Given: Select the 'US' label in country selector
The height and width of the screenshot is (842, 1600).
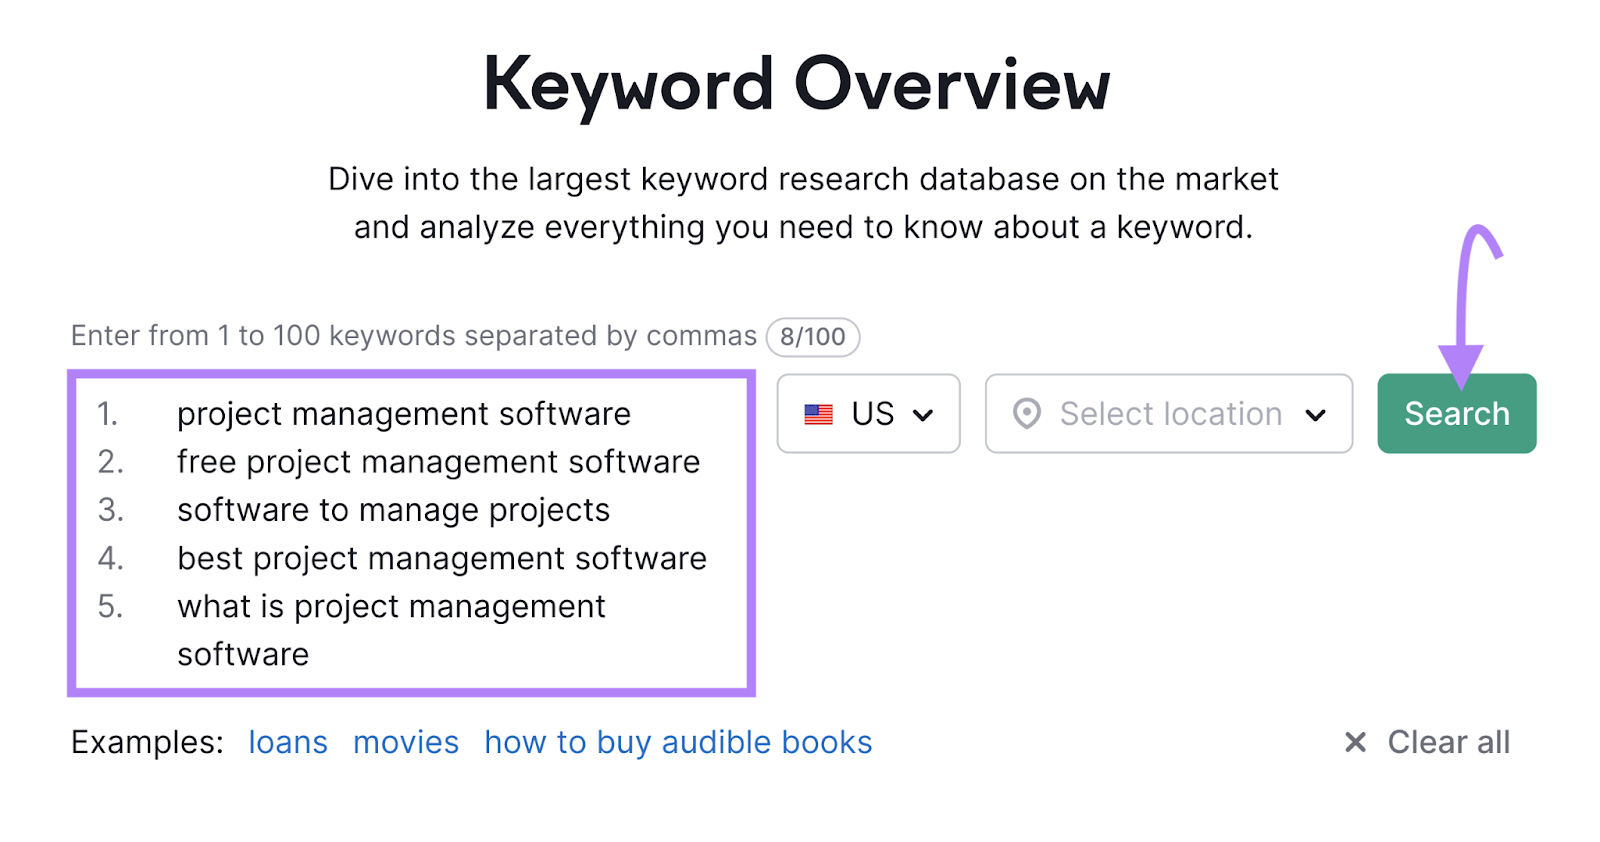Looking at the screenshot, I should point(872,414).
